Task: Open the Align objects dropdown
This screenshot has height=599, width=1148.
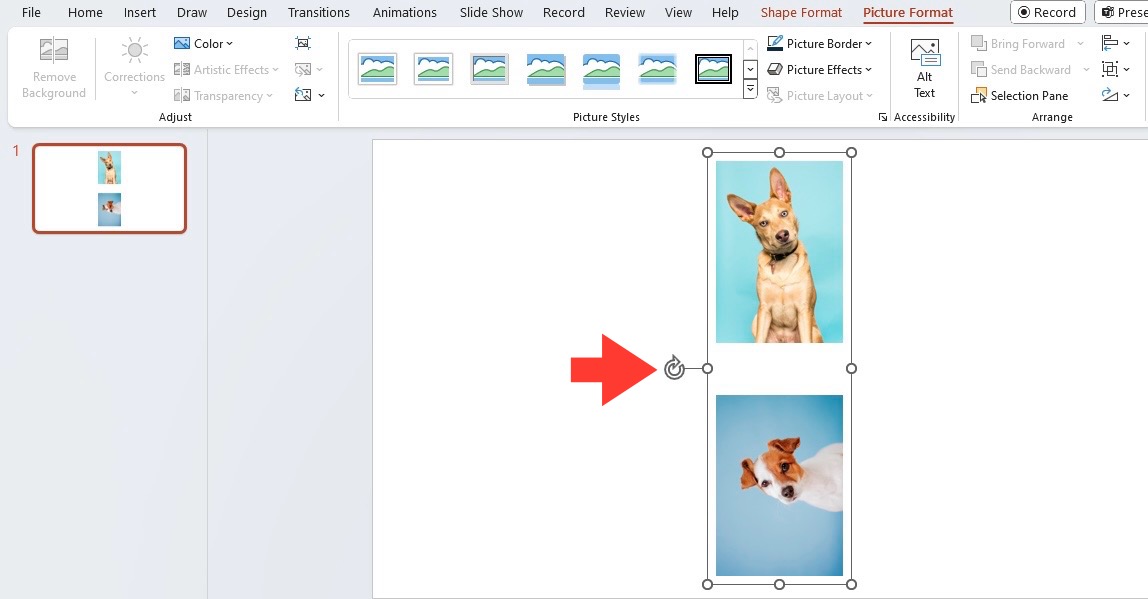Action: tap(1116, 43)
